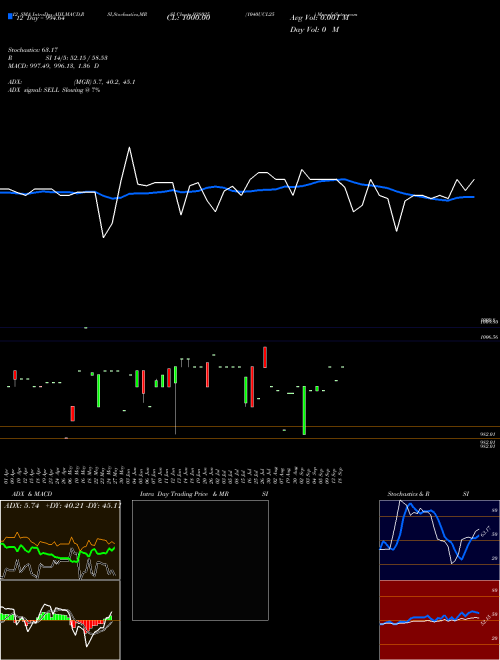Open the blue Stochastics thumbnail chart

point(439,540)
